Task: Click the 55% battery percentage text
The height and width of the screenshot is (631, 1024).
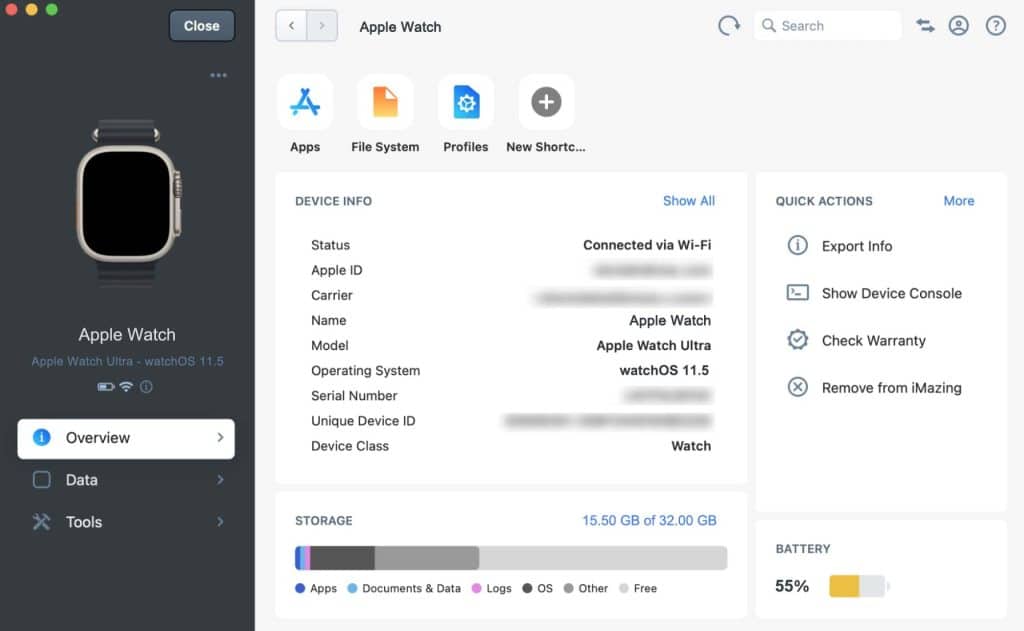Action: click(x=792, y=586)
